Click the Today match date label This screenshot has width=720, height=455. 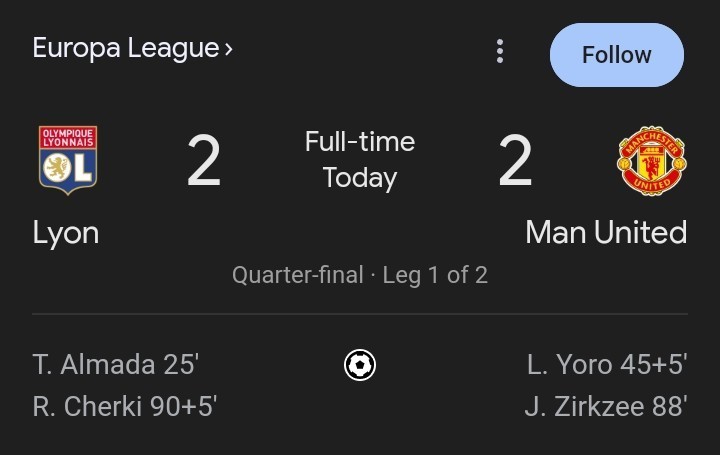click(x=360, y=178)
